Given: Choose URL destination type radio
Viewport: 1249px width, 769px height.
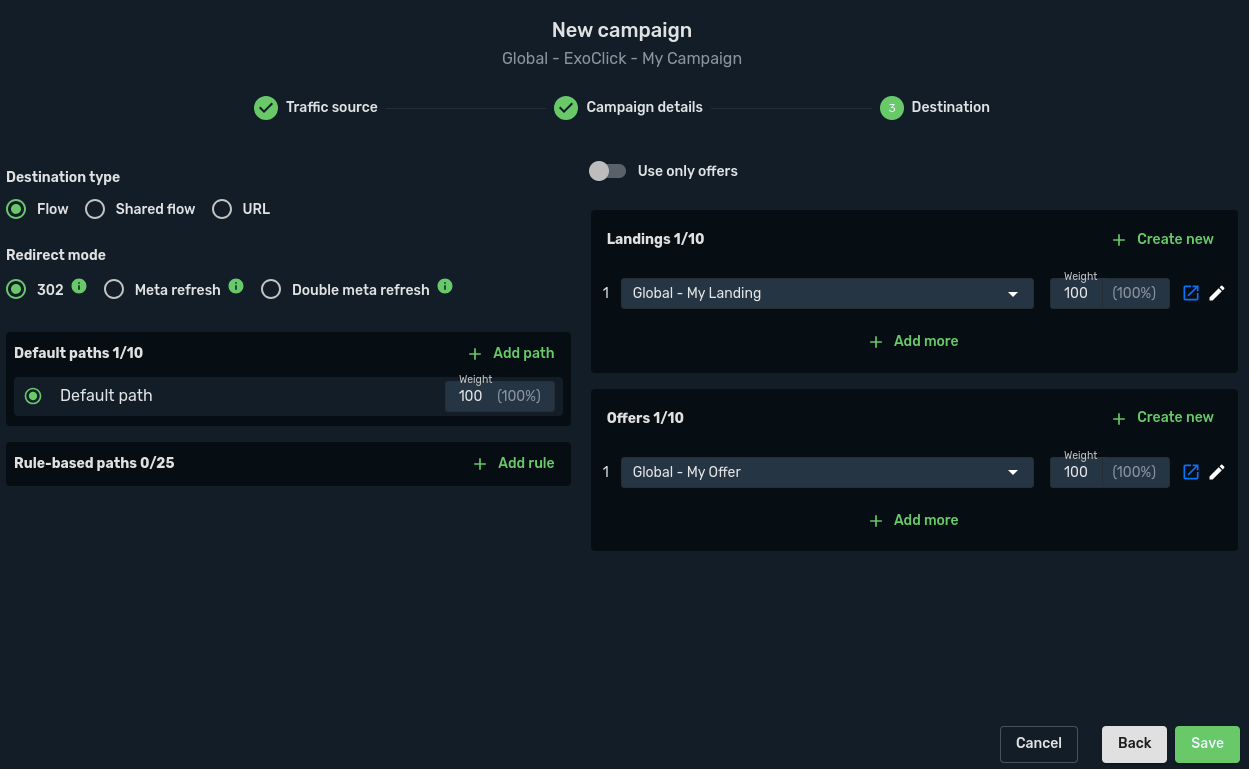Looking at the screenshot, I should pos(222,209).
